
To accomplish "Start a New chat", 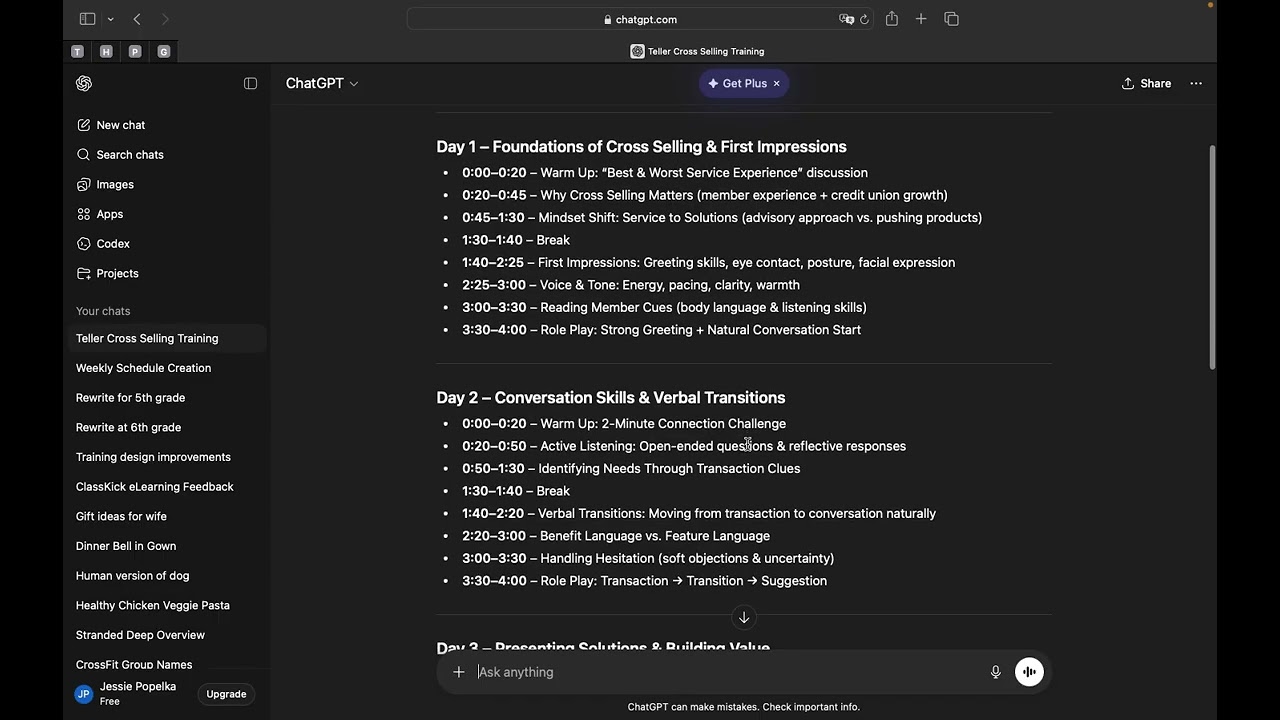I will pos(110,125).
